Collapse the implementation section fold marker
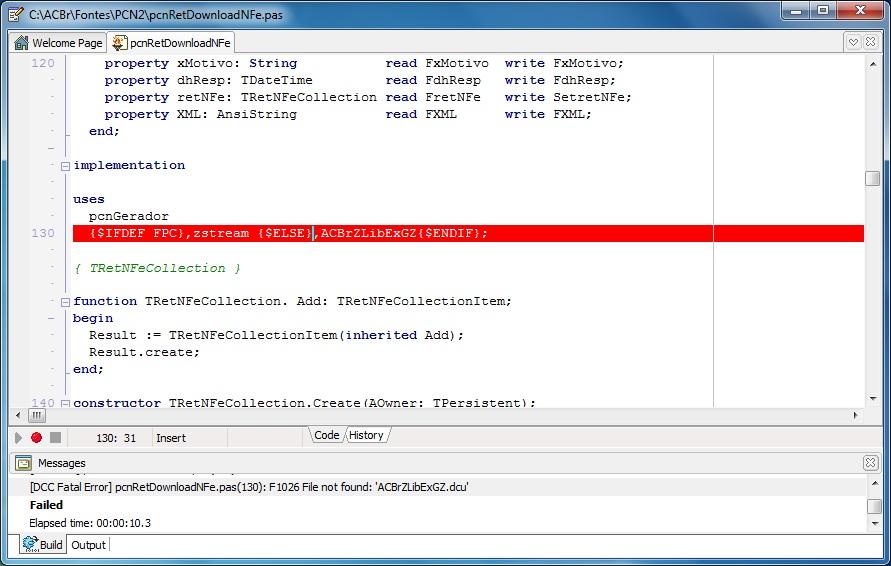The height and width of the screenshot is (566, 891). [x=65, y=166]
